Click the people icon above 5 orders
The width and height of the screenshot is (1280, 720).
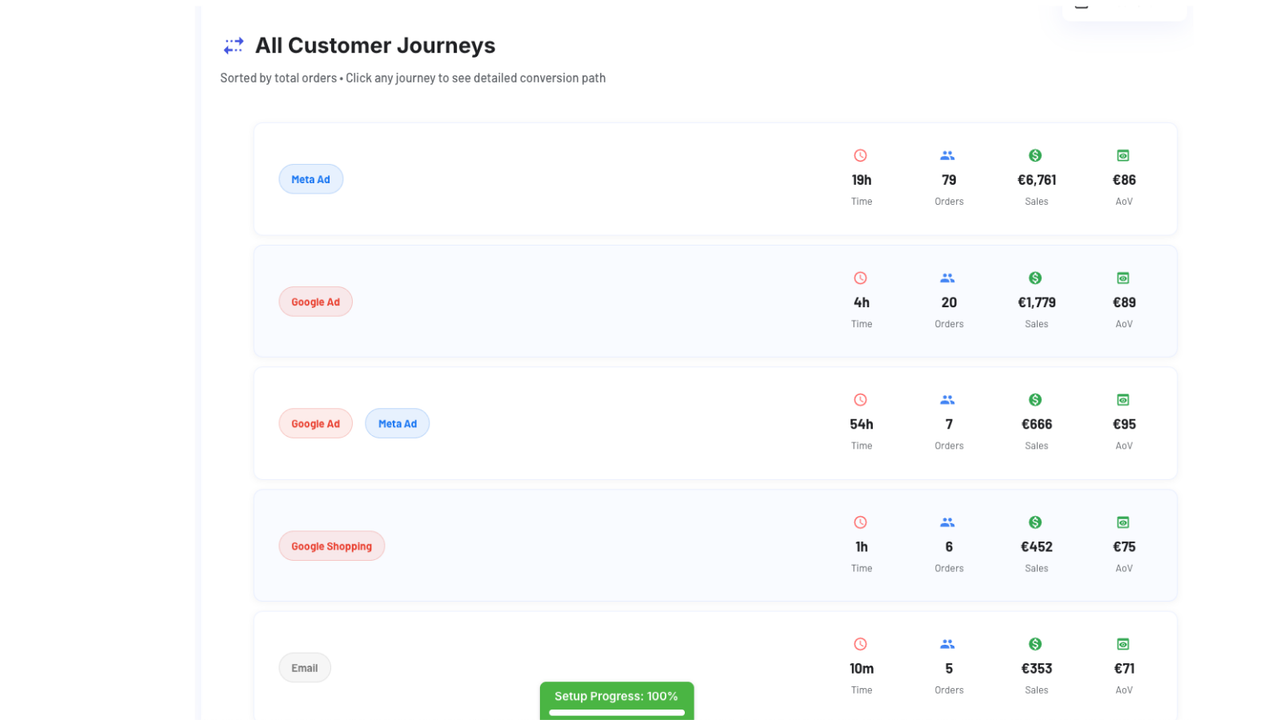coord(947,645)
